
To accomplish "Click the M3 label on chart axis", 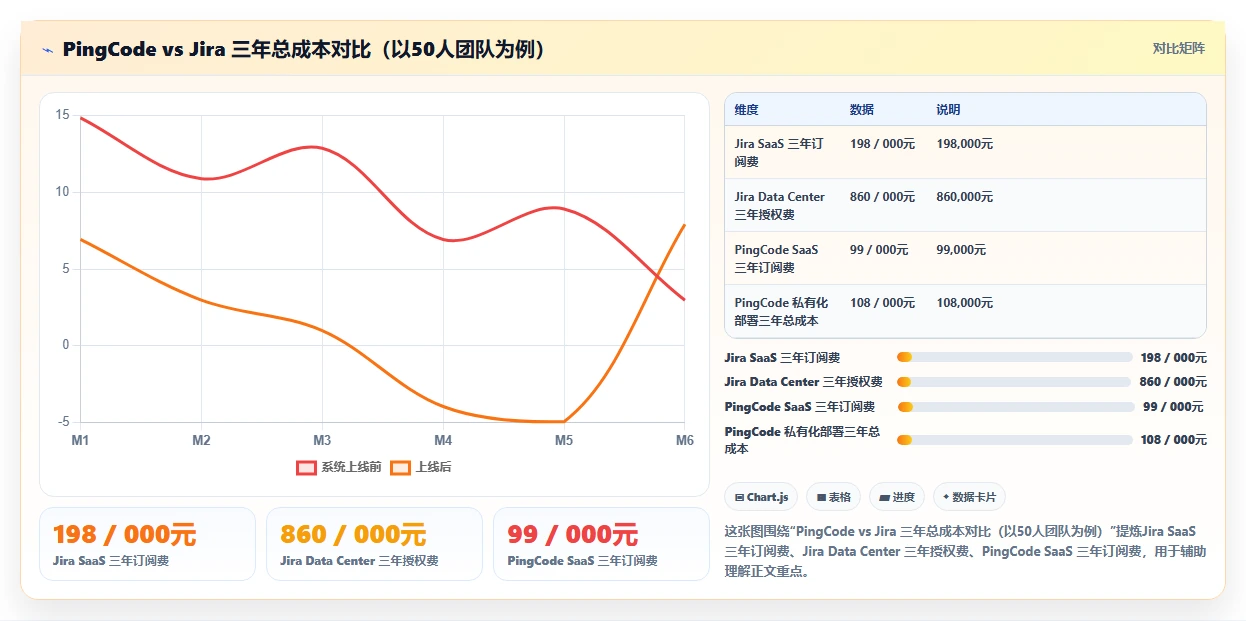I will [322, 440].
